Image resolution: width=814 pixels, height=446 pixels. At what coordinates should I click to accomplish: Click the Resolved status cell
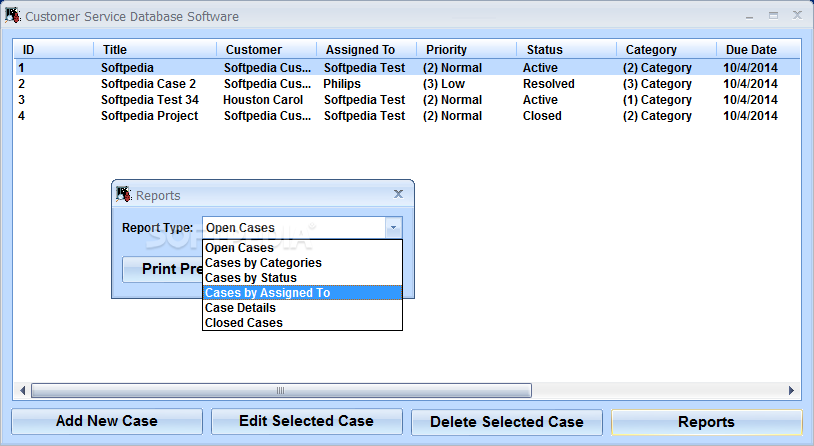pyautogui.click(x=549, y=84)
